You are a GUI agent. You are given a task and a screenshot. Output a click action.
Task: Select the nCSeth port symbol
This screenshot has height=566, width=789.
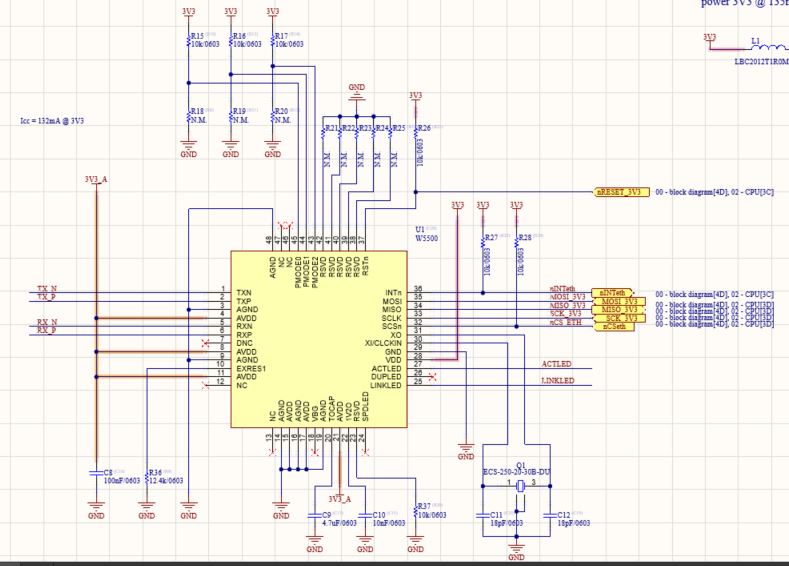click(x=613, y=327)
